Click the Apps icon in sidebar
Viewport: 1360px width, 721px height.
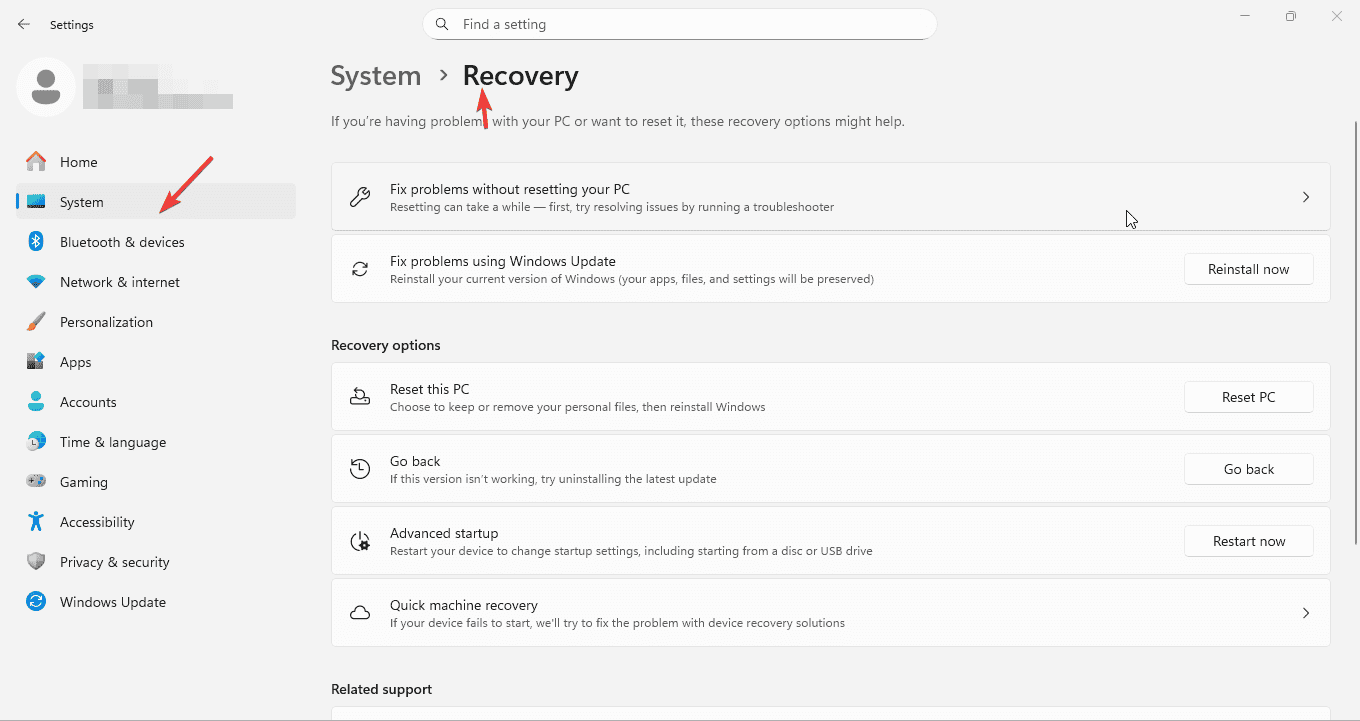click(x=36, y=362)
